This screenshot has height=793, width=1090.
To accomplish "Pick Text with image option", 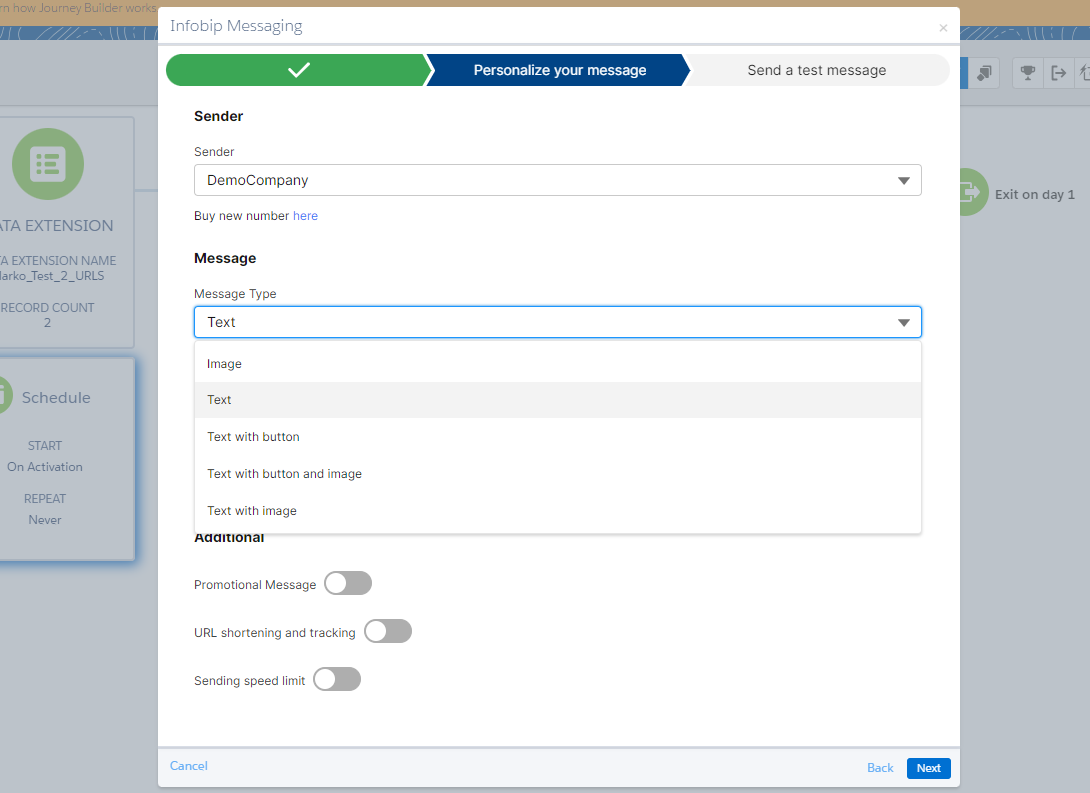I will (558, 510).
